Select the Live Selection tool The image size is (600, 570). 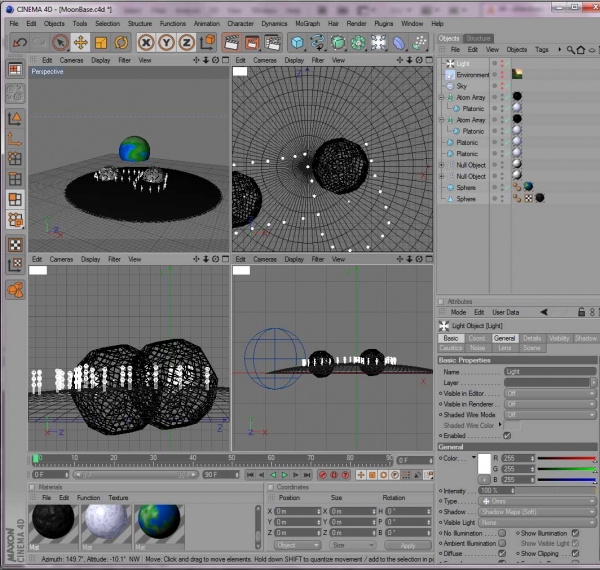pyautogui.click(x=60, y=42)
